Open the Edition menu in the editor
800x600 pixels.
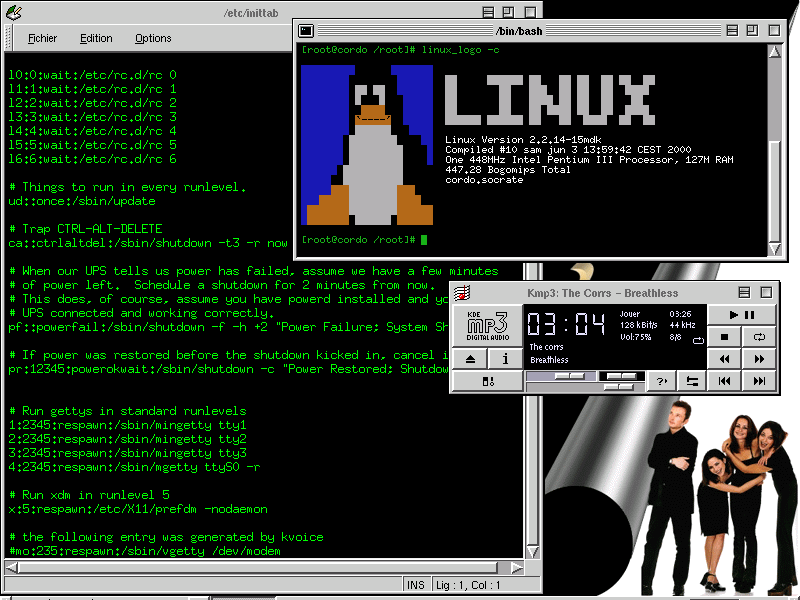coord(96,38)
